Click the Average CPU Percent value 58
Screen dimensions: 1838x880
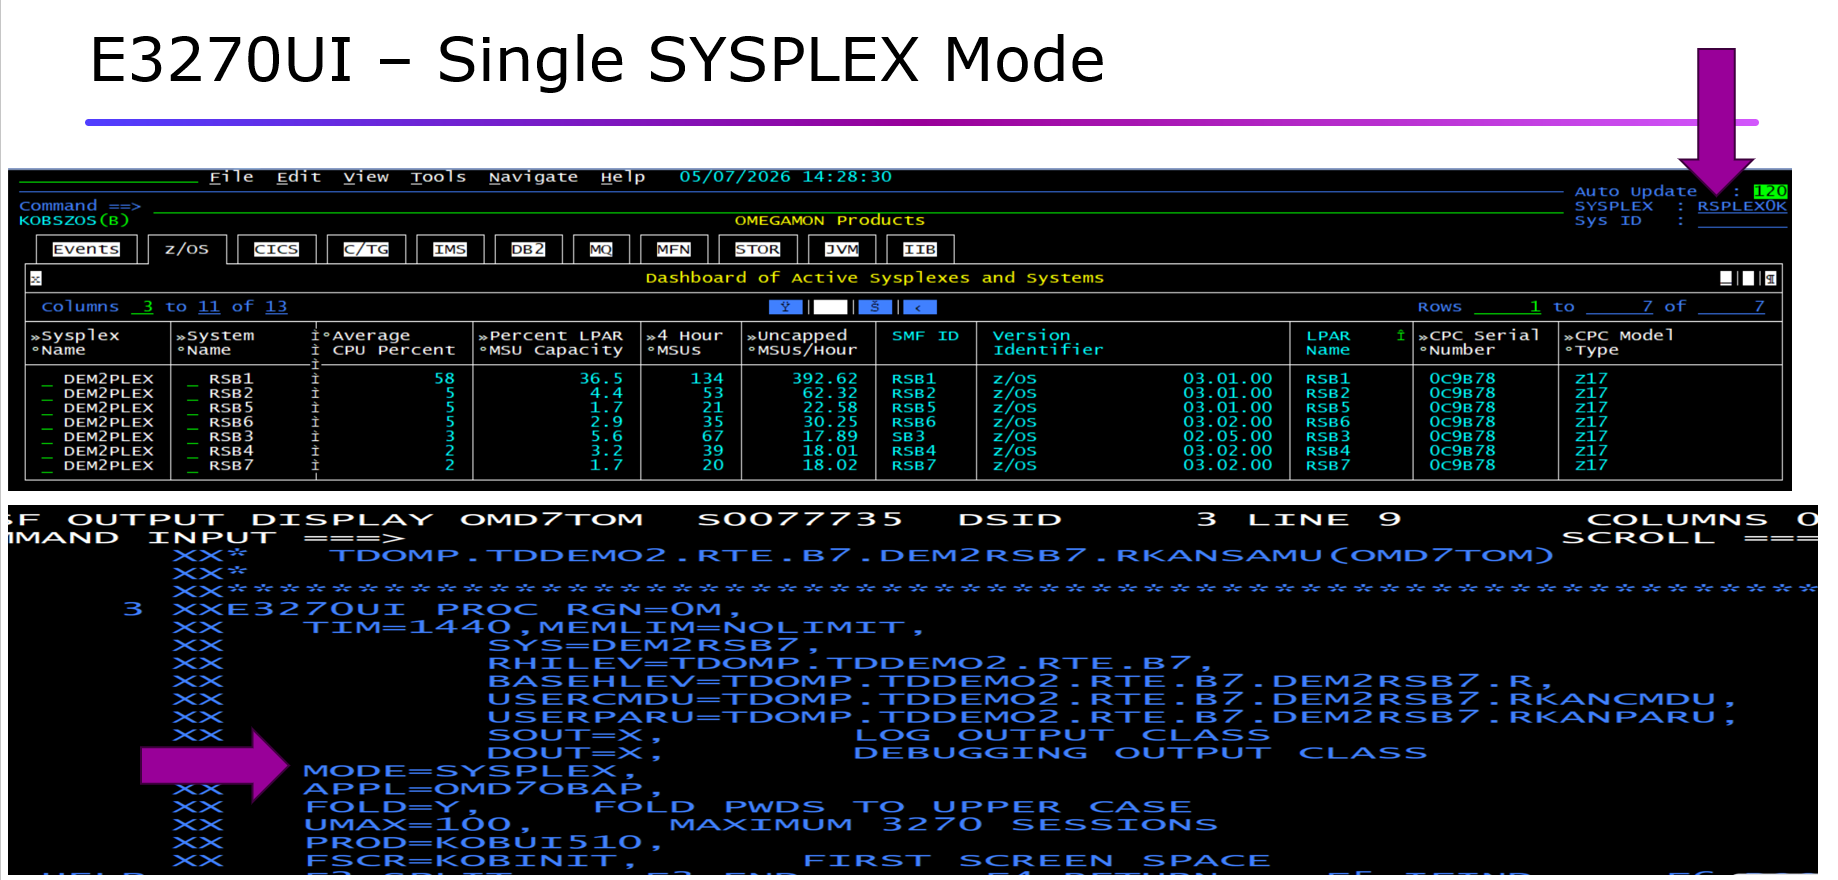(444, 379)
